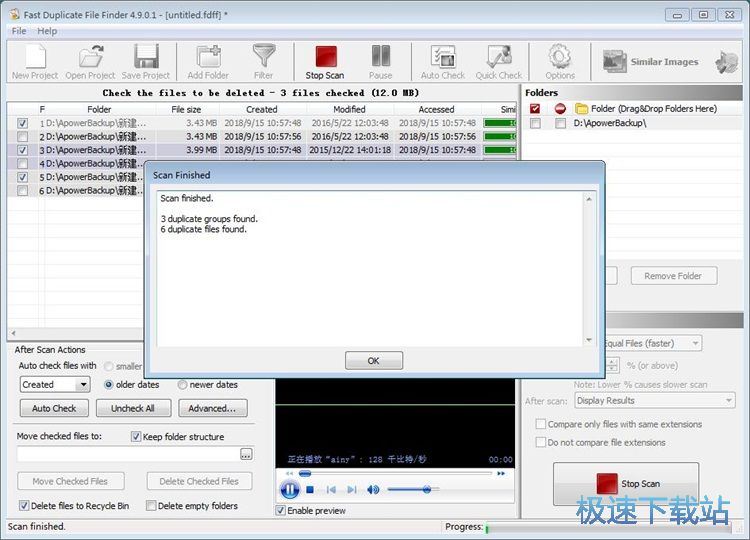
Task: Open the Help menu
Action: tap(47, 31)
